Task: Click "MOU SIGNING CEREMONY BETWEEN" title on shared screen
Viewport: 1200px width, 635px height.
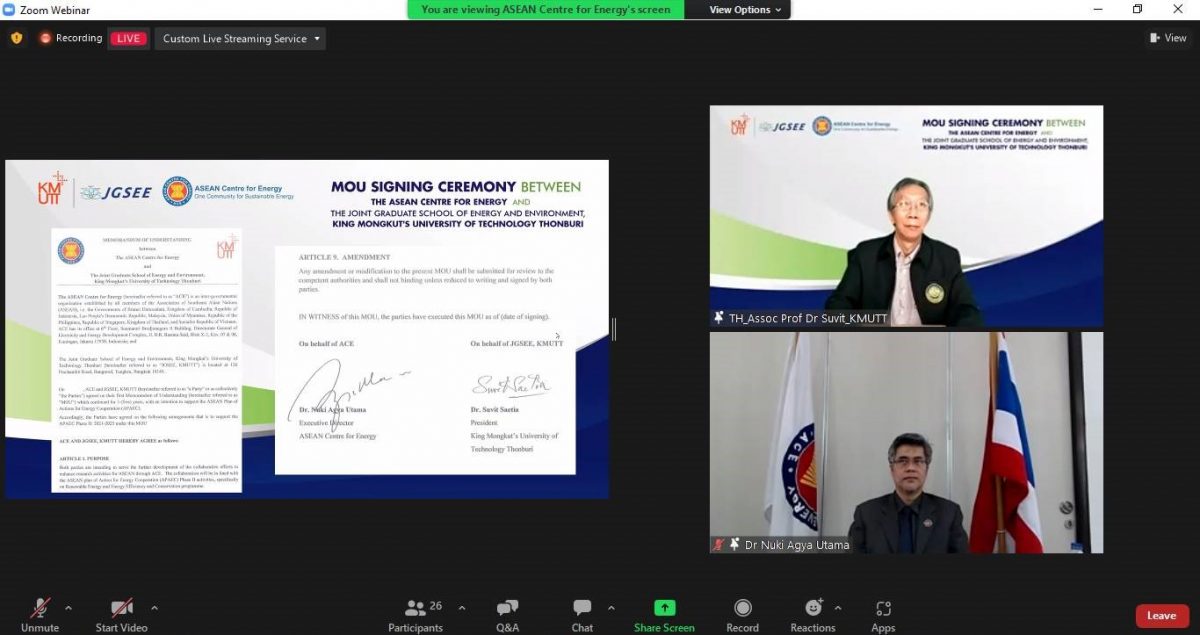Action: click(456, 186)
